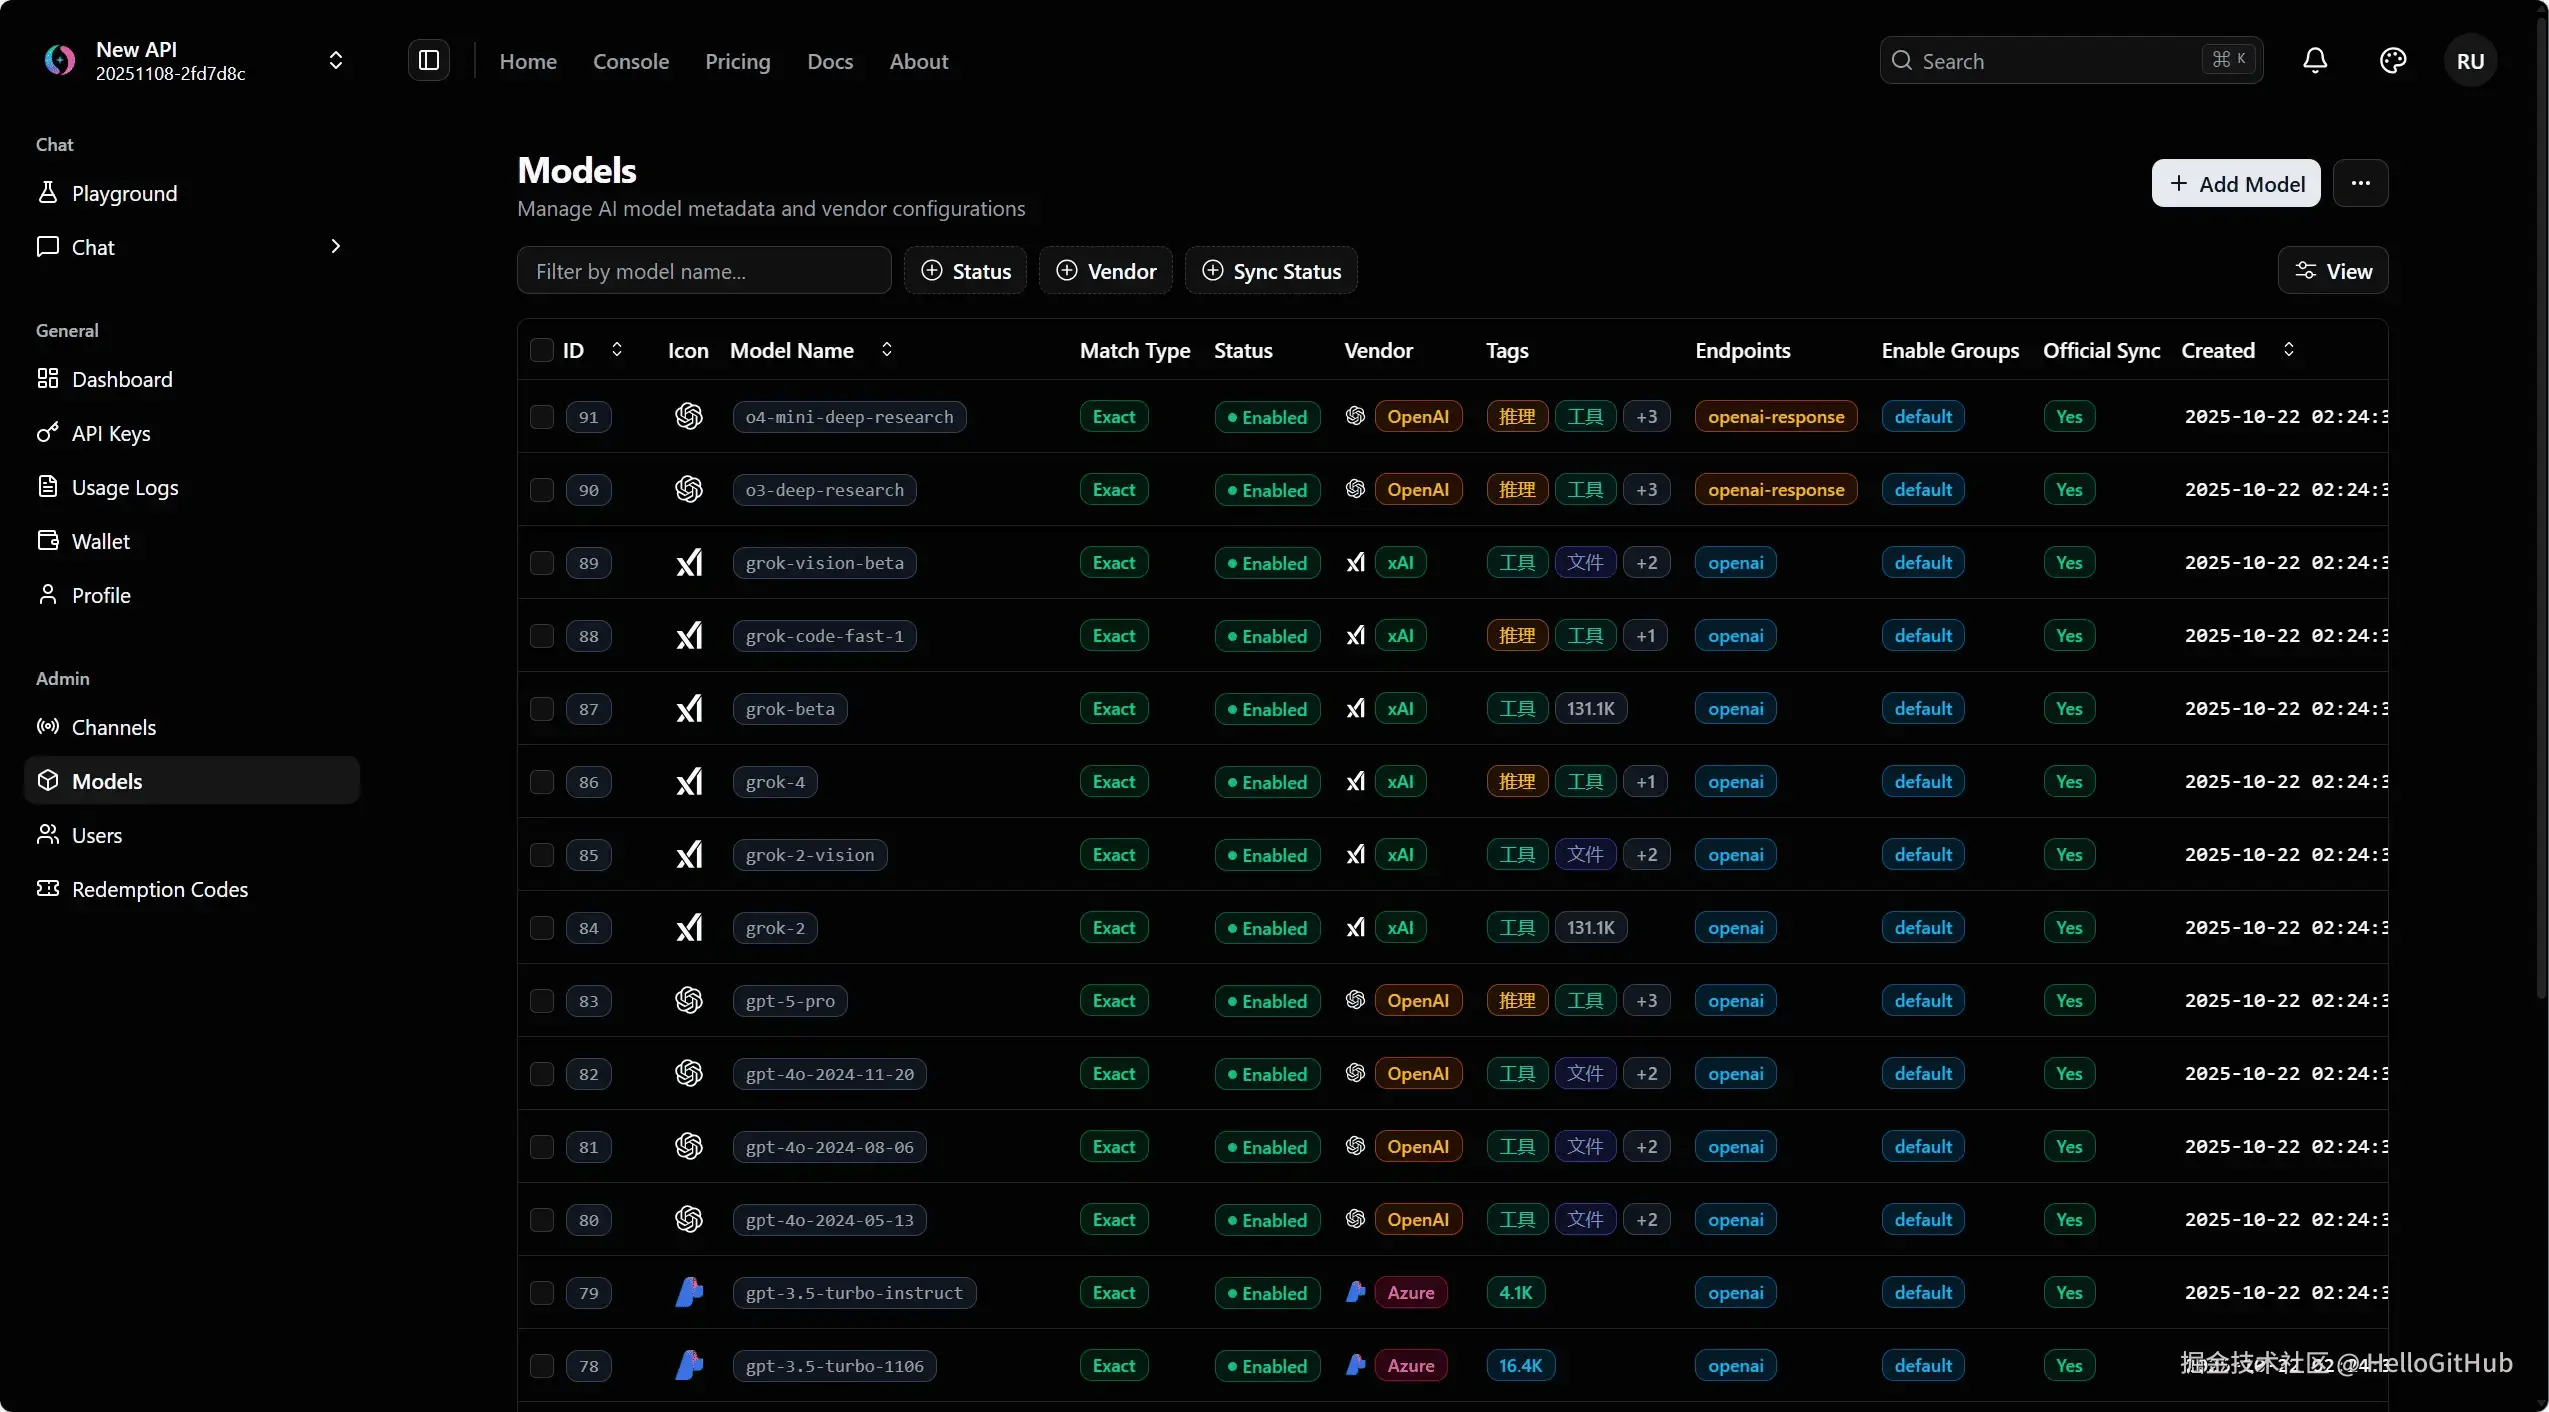Image resolution: width=2549 pixels, height=1412 pixels.
Task: Open the View column options button
Action: coord(2333,271)
